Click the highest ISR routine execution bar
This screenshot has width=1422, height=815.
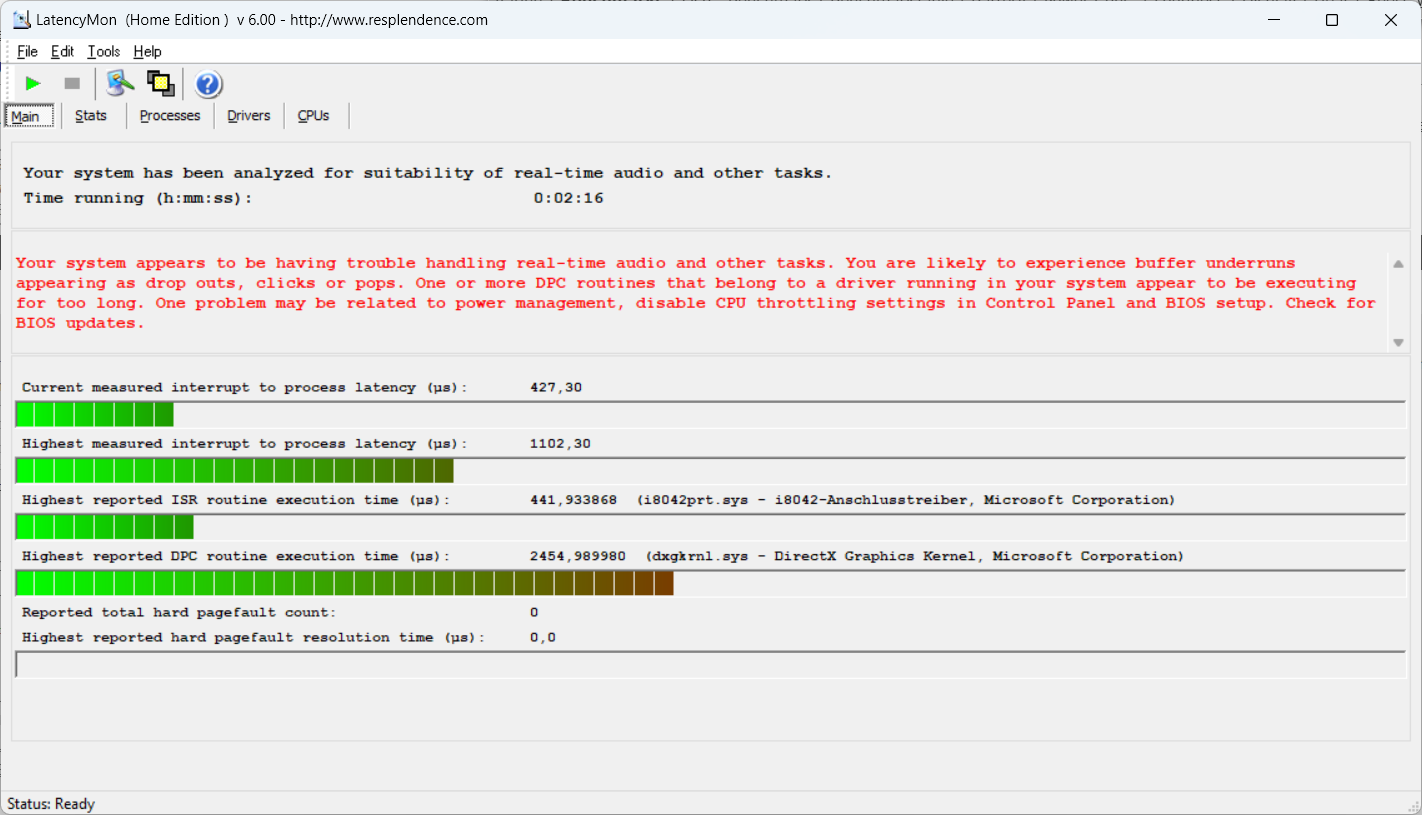click(711, 527)
